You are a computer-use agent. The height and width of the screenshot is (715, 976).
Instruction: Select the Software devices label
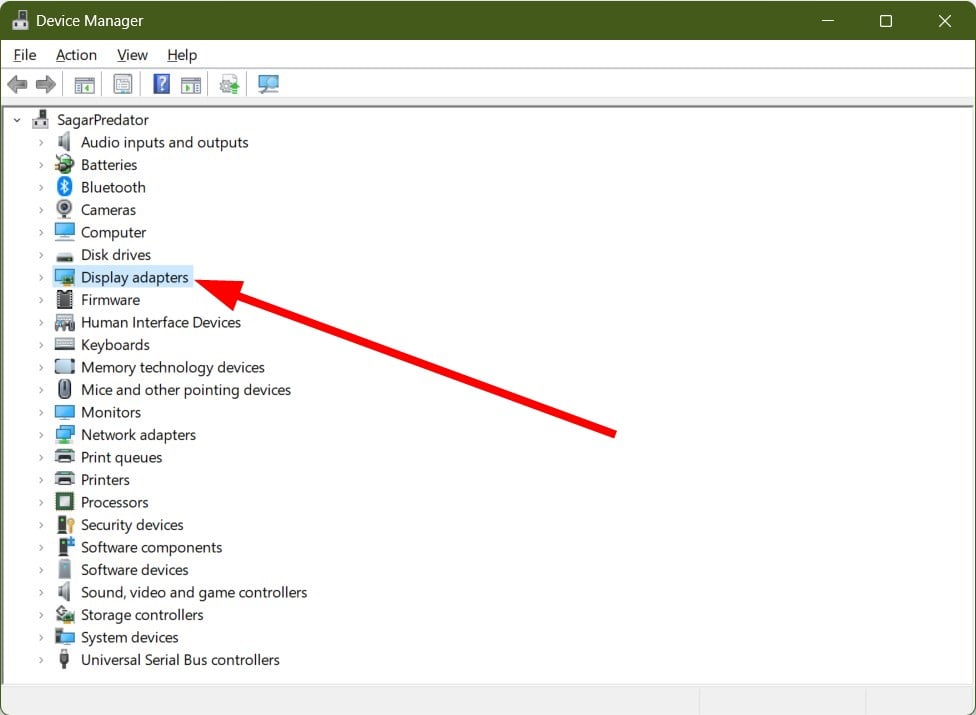coord(134,569)
